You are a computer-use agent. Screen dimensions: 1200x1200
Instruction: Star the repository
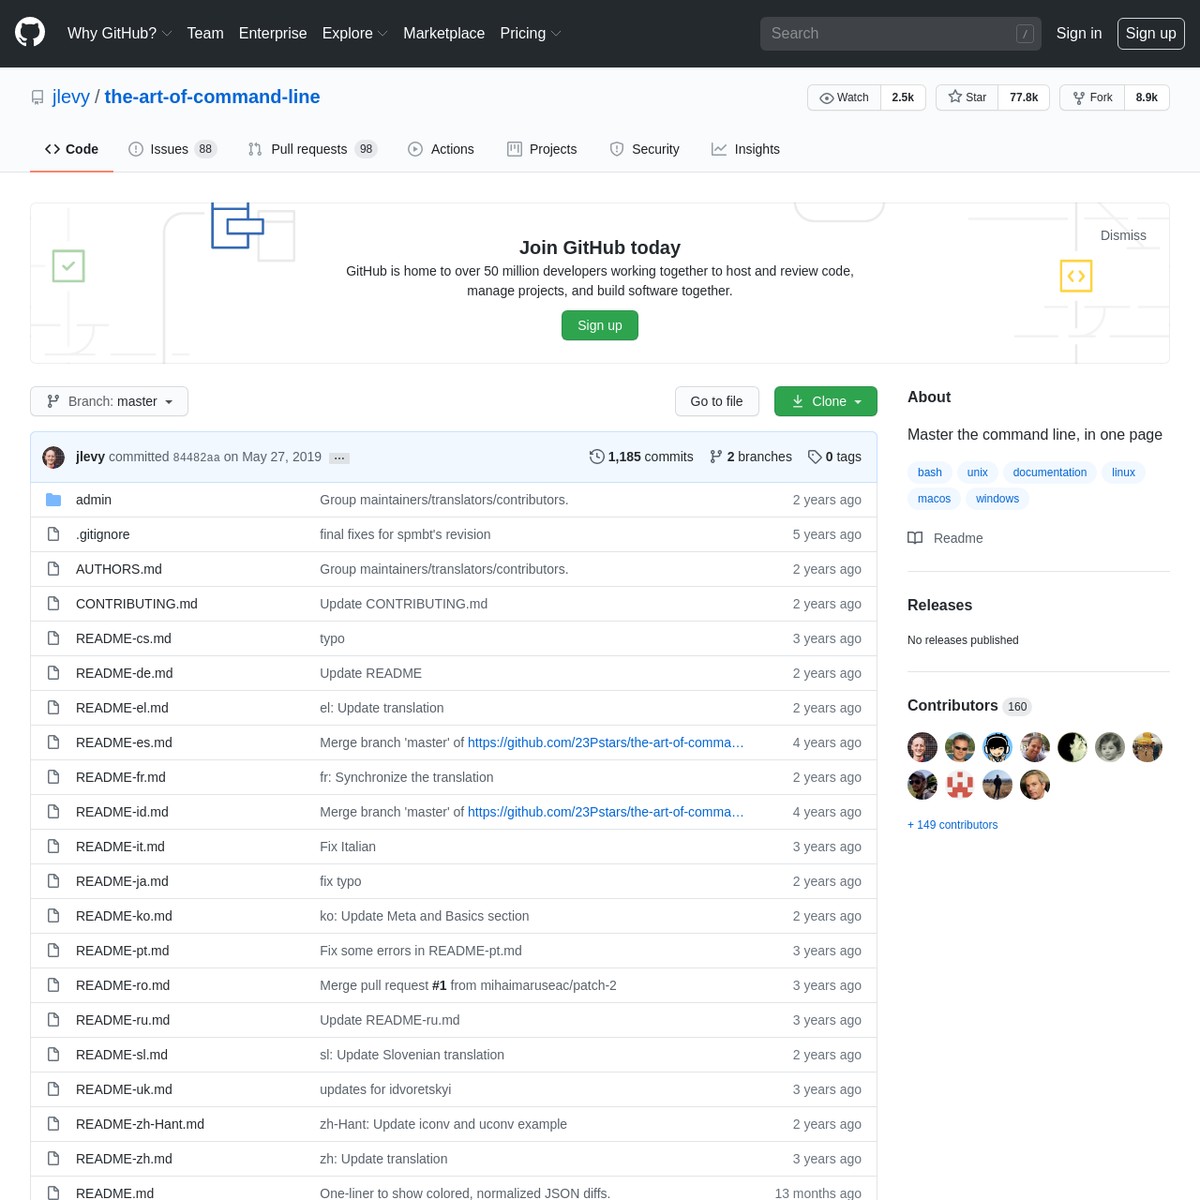coord(967,97)
